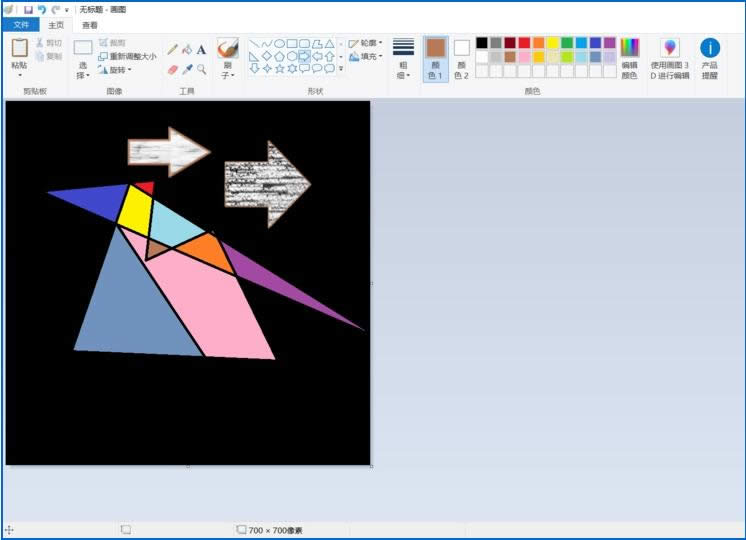Open the 文件 menu
Screen dimensions: 746x540
tap(21, 25)
